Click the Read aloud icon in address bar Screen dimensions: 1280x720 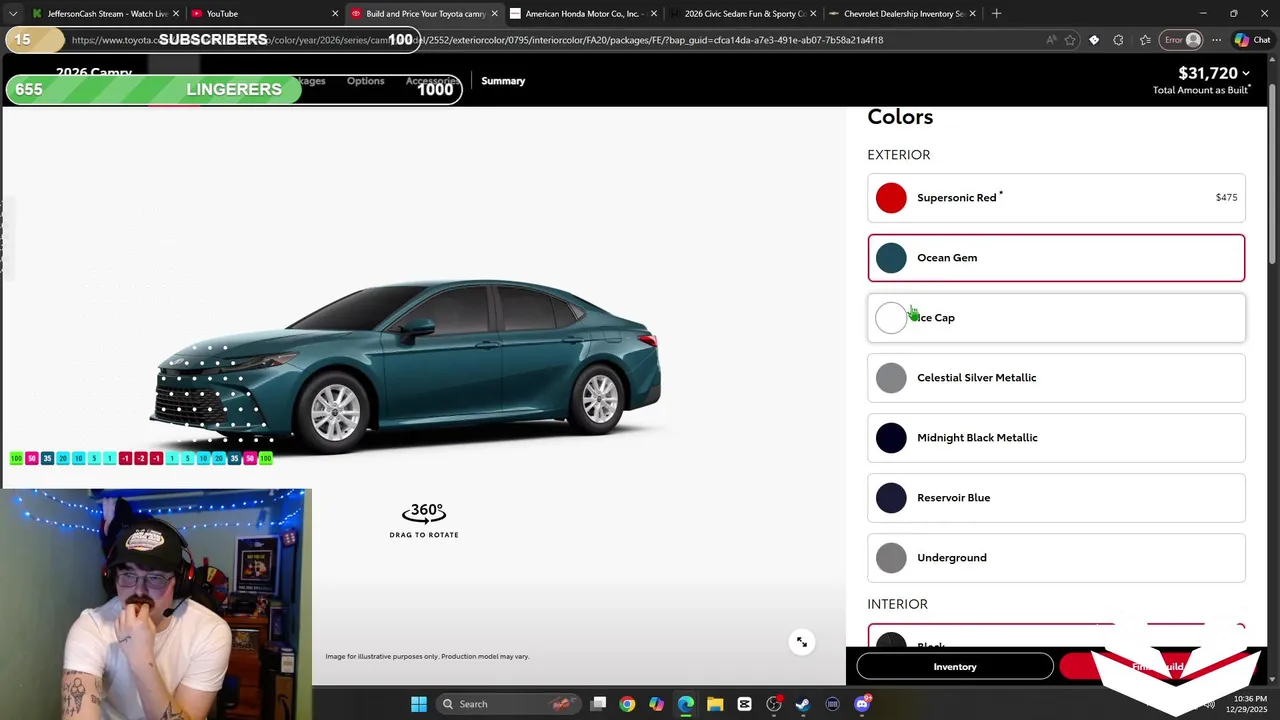pyautogui.click(x=1050, y=40)
